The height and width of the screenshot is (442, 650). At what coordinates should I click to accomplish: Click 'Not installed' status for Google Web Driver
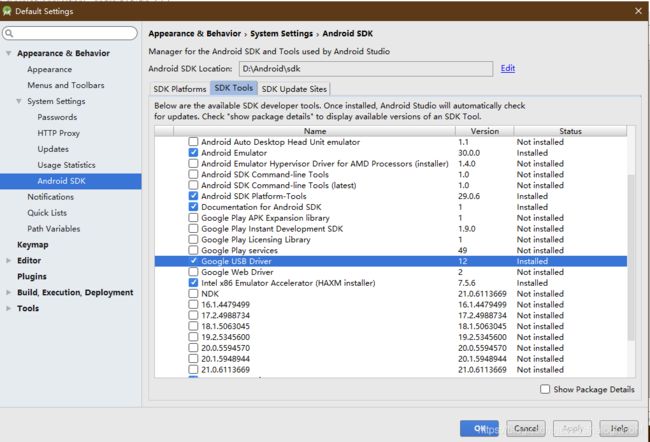(x=540, y=272)
